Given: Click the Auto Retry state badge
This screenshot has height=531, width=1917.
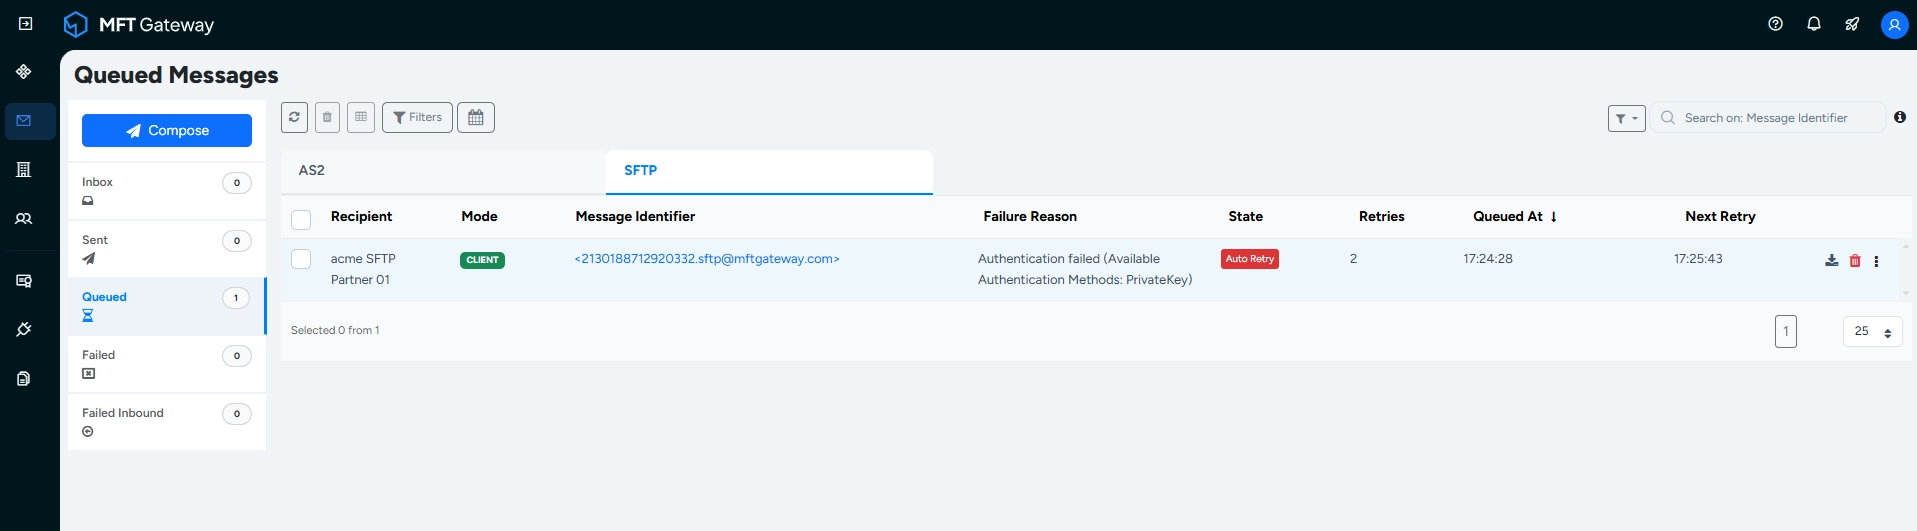Looking at the screenshot, I should point(1250,259).
